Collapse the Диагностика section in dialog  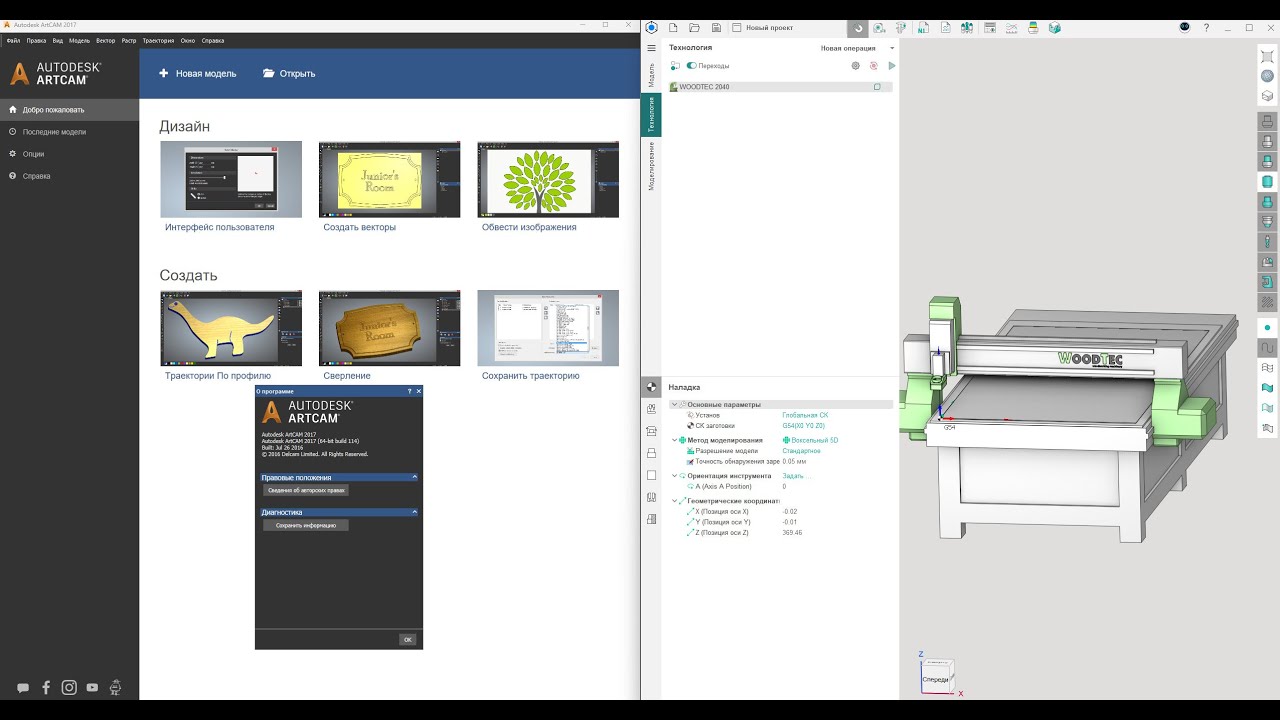[414, 512]
